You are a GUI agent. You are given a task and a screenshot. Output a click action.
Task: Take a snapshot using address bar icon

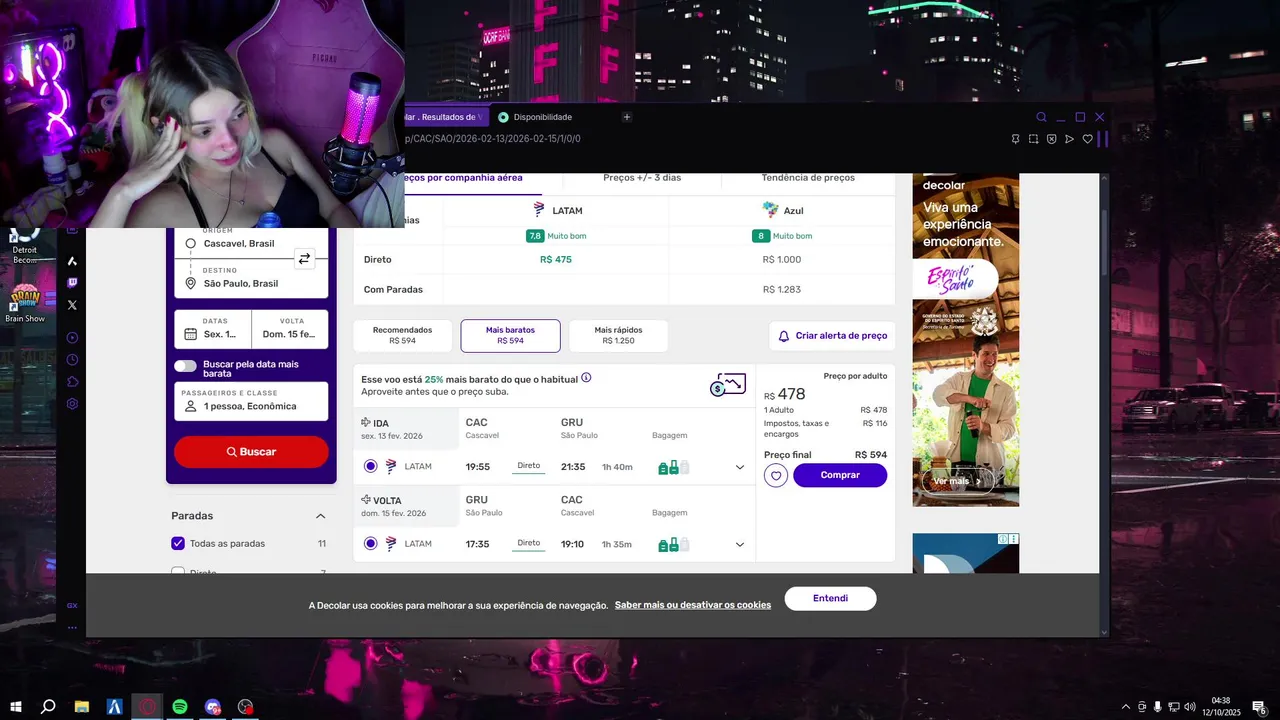(1033, 139)
